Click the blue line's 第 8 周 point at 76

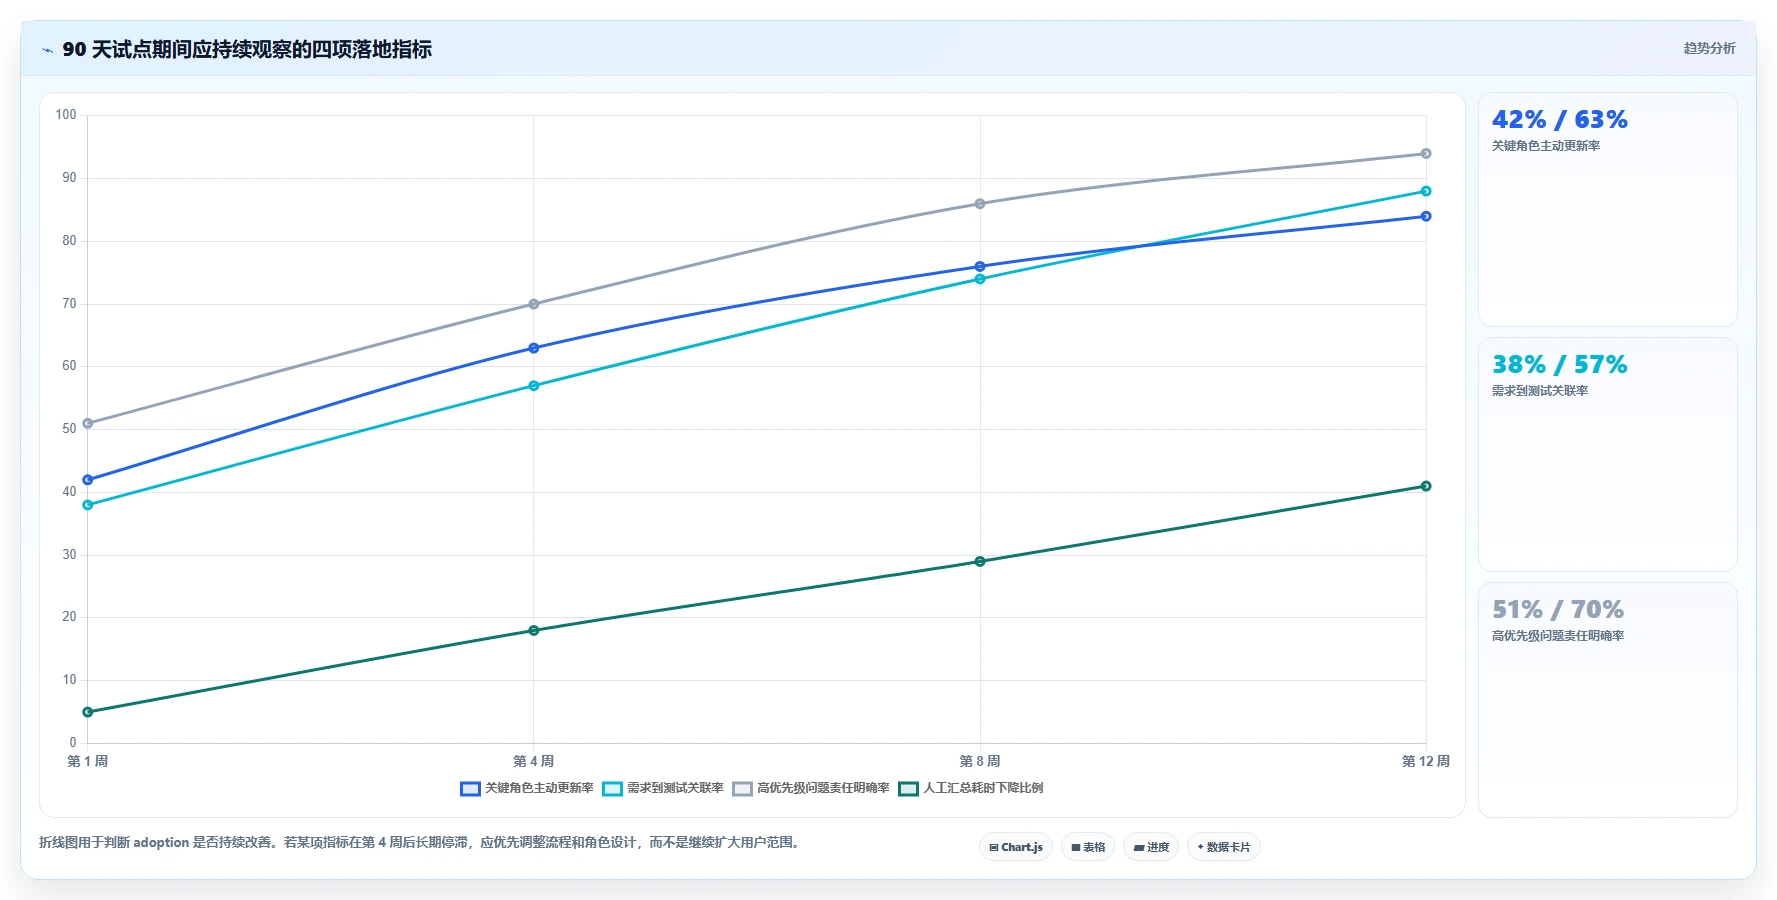pos(980,267)
